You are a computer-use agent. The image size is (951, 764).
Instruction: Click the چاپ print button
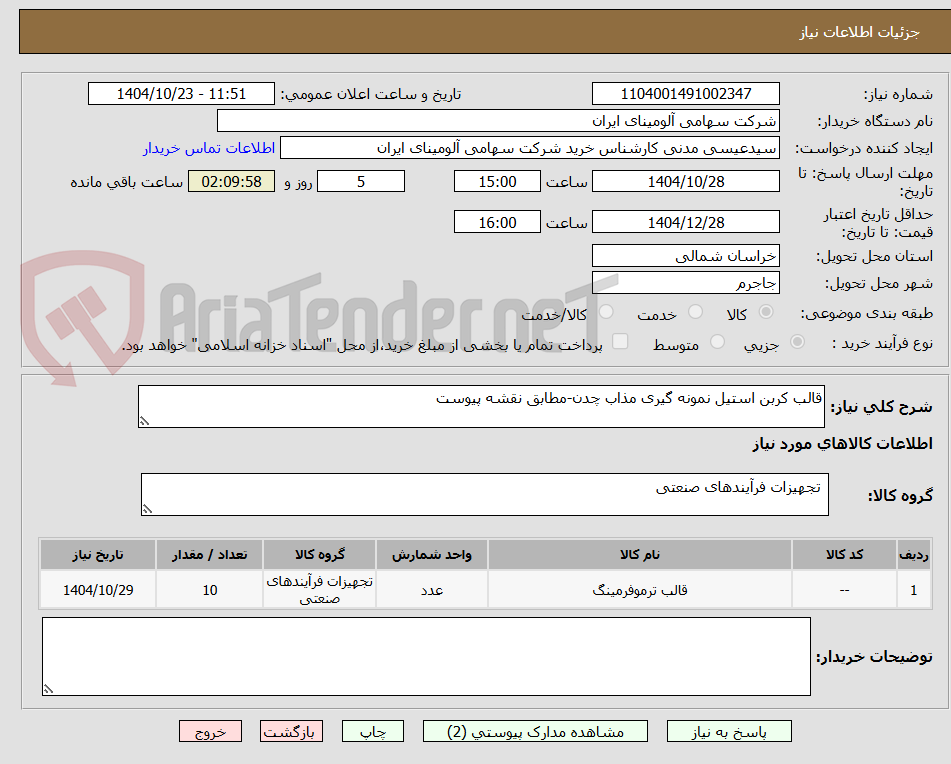372,731
